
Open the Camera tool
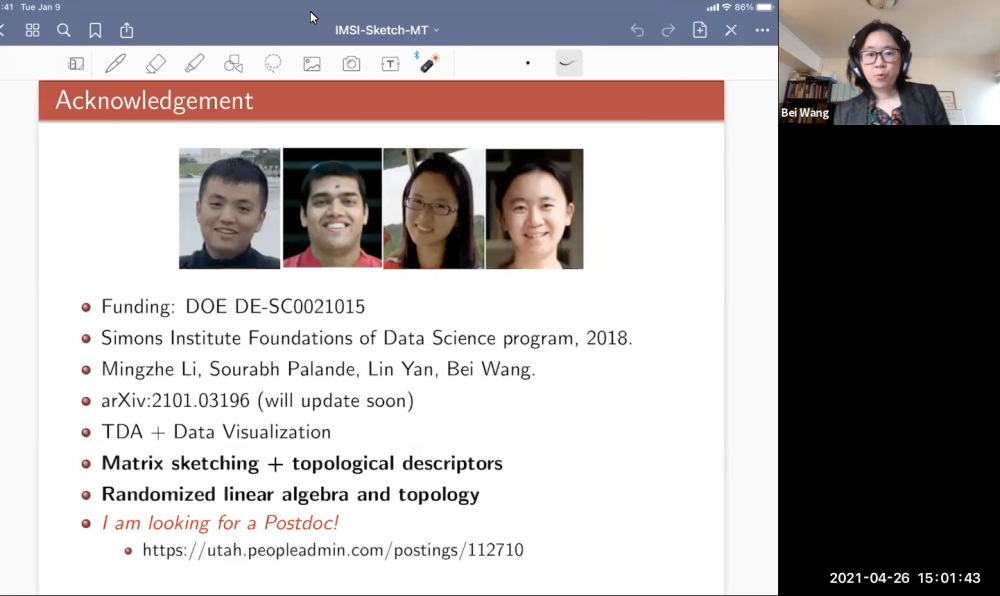(351, 64)
